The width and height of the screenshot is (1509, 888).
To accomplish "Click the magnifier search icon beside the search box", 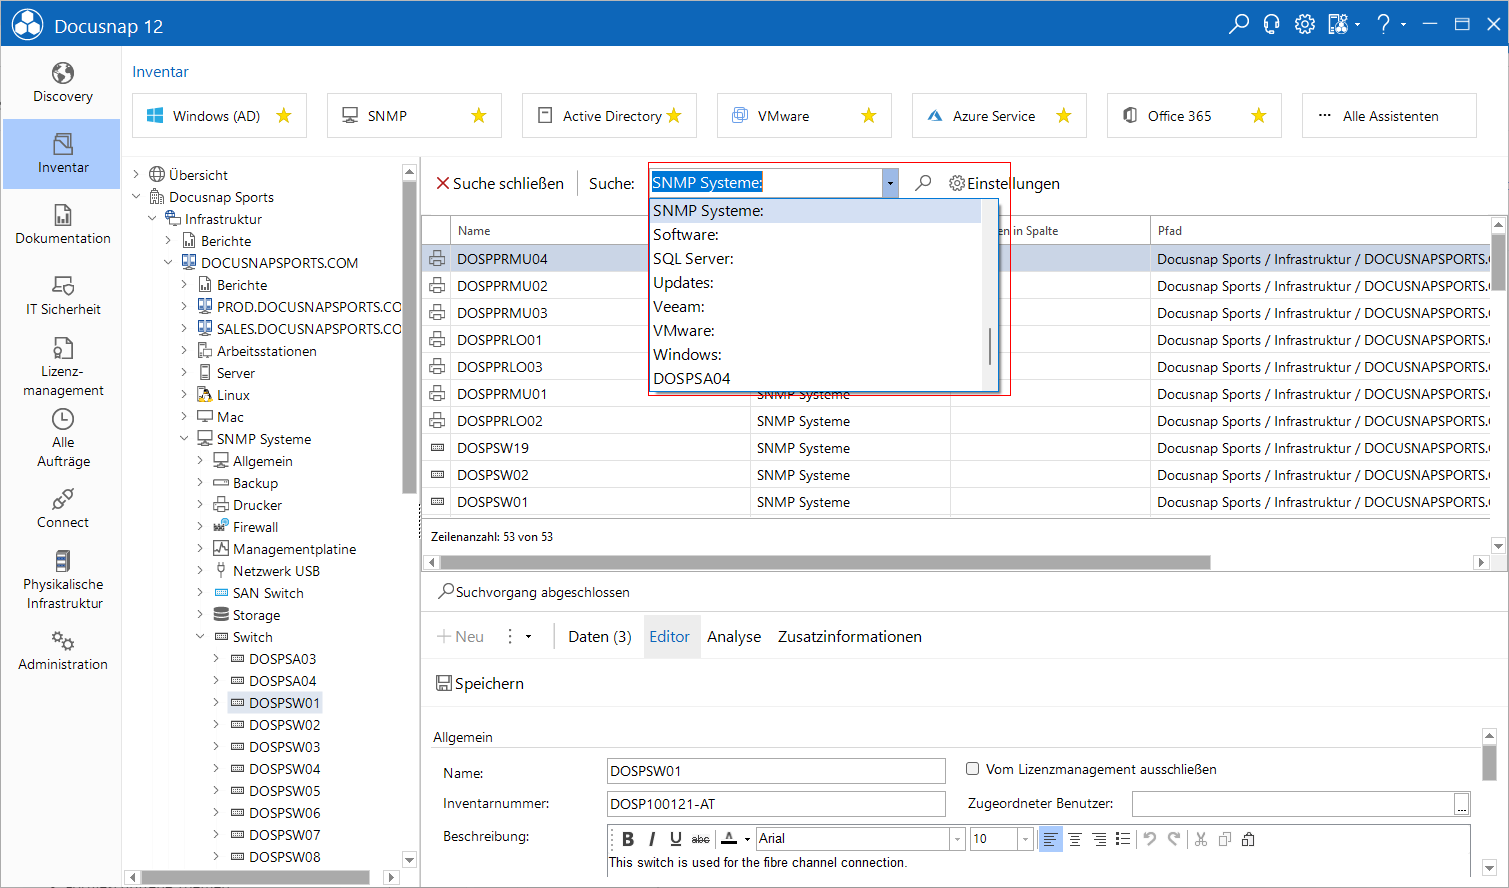I will (923, 183).
